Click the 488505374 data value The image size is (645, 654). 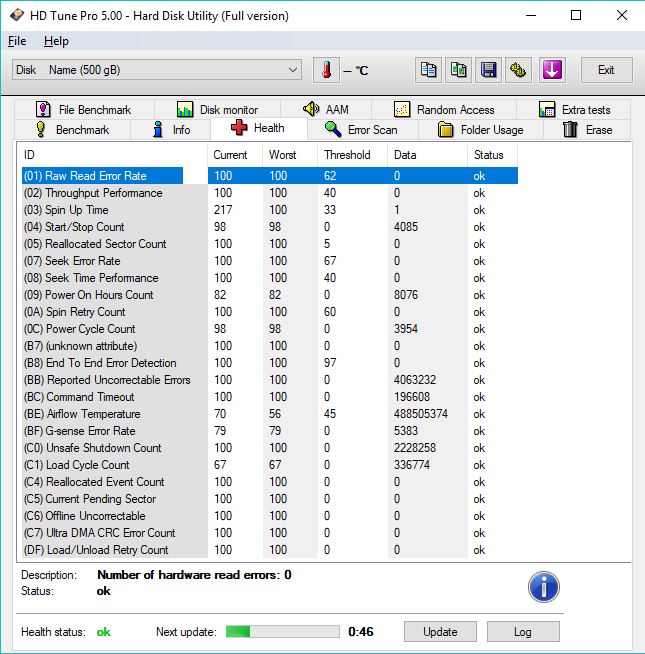pyautogui.click(x=421, y=414)
